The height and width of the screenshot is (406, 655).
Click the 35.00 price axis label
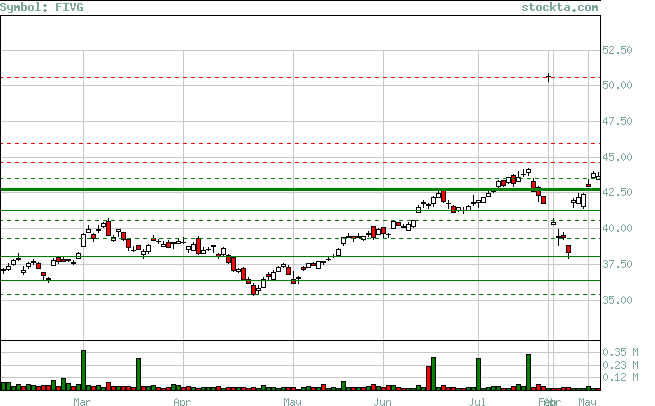click(617, 300)
